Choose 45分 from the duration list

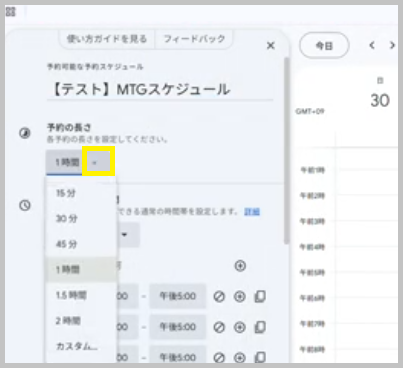pos(80,244)
